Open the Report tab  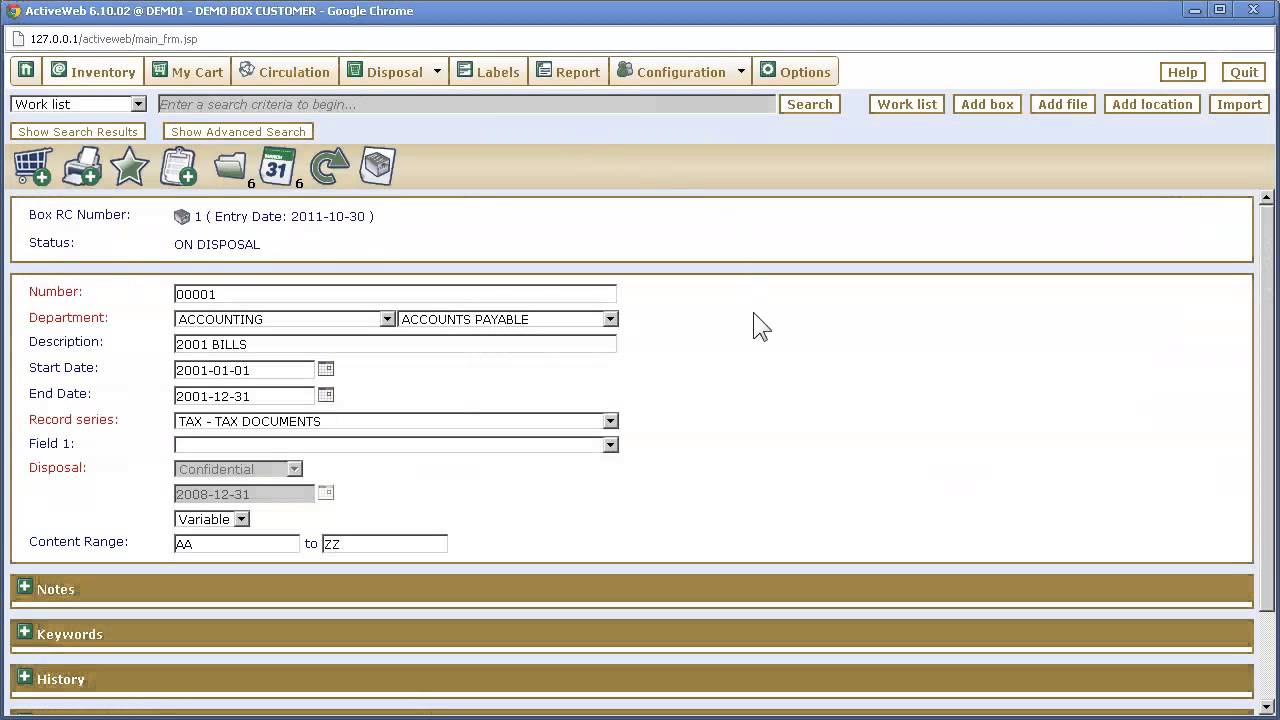coord(568,71)
